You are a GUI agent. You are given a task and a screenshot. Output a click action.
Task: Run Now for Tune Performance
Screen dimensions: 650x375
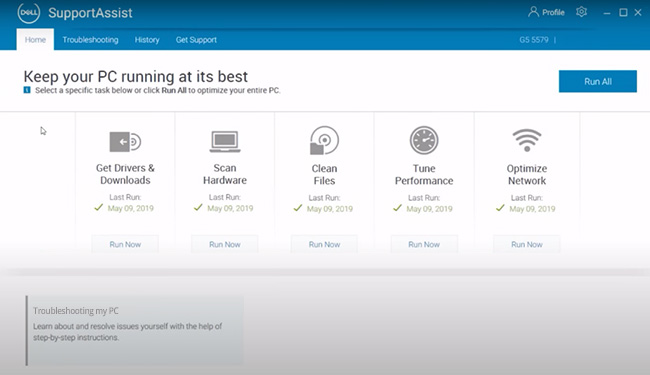[x=424, y=244]
